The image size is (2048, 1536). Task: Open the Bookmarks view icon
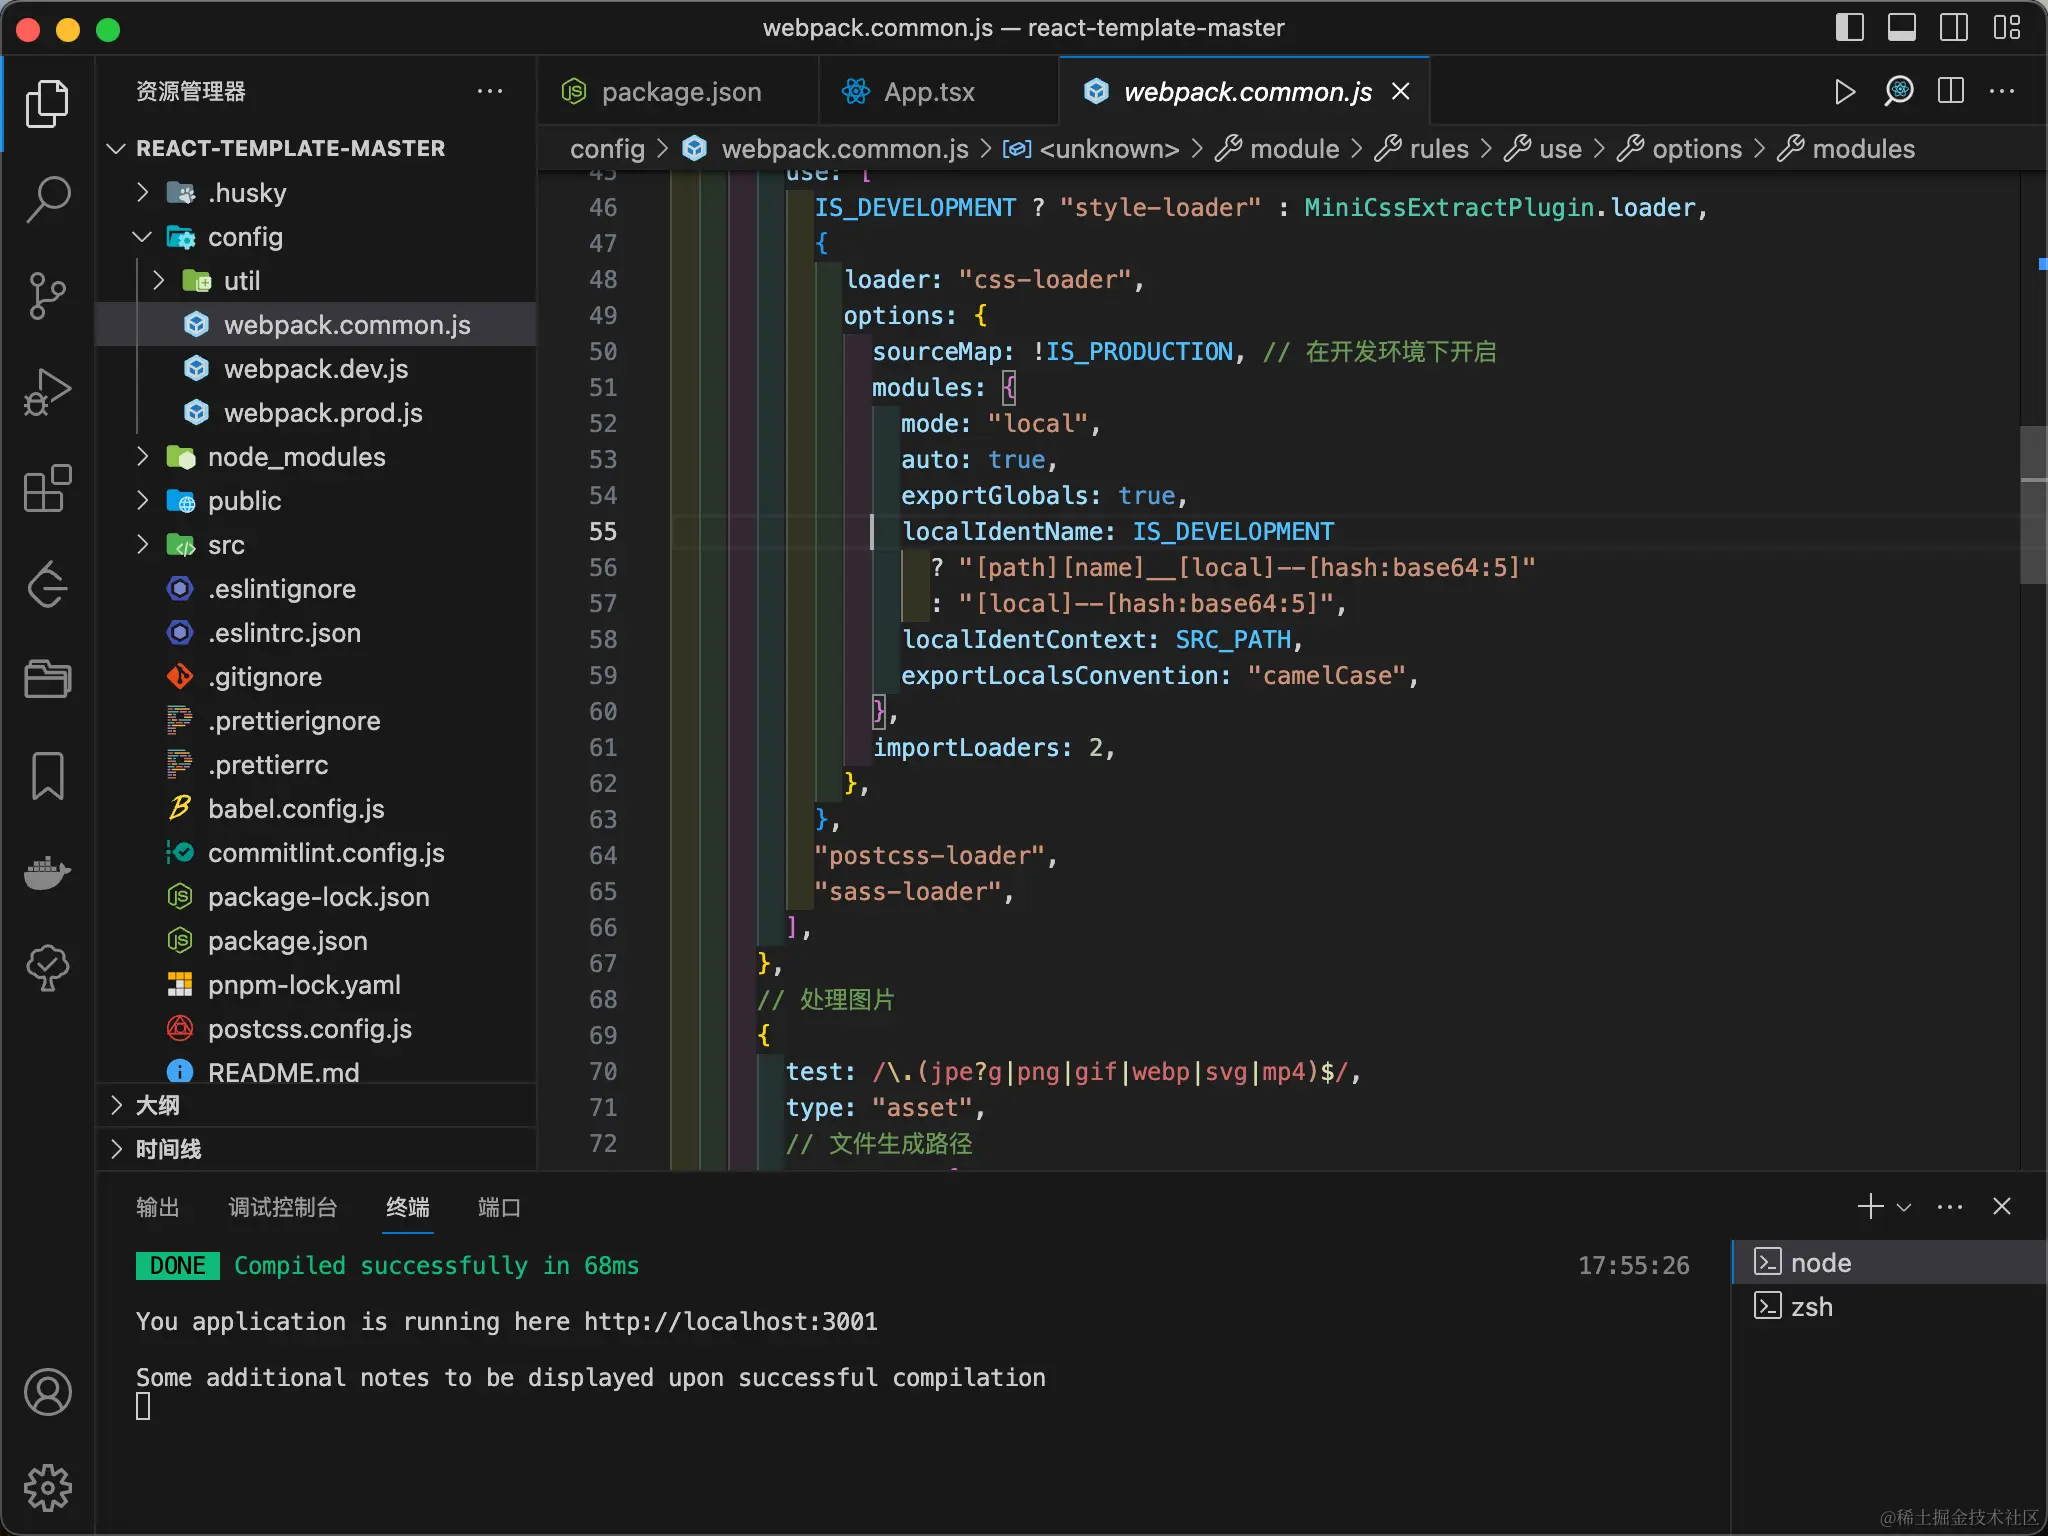pos(47,776)
